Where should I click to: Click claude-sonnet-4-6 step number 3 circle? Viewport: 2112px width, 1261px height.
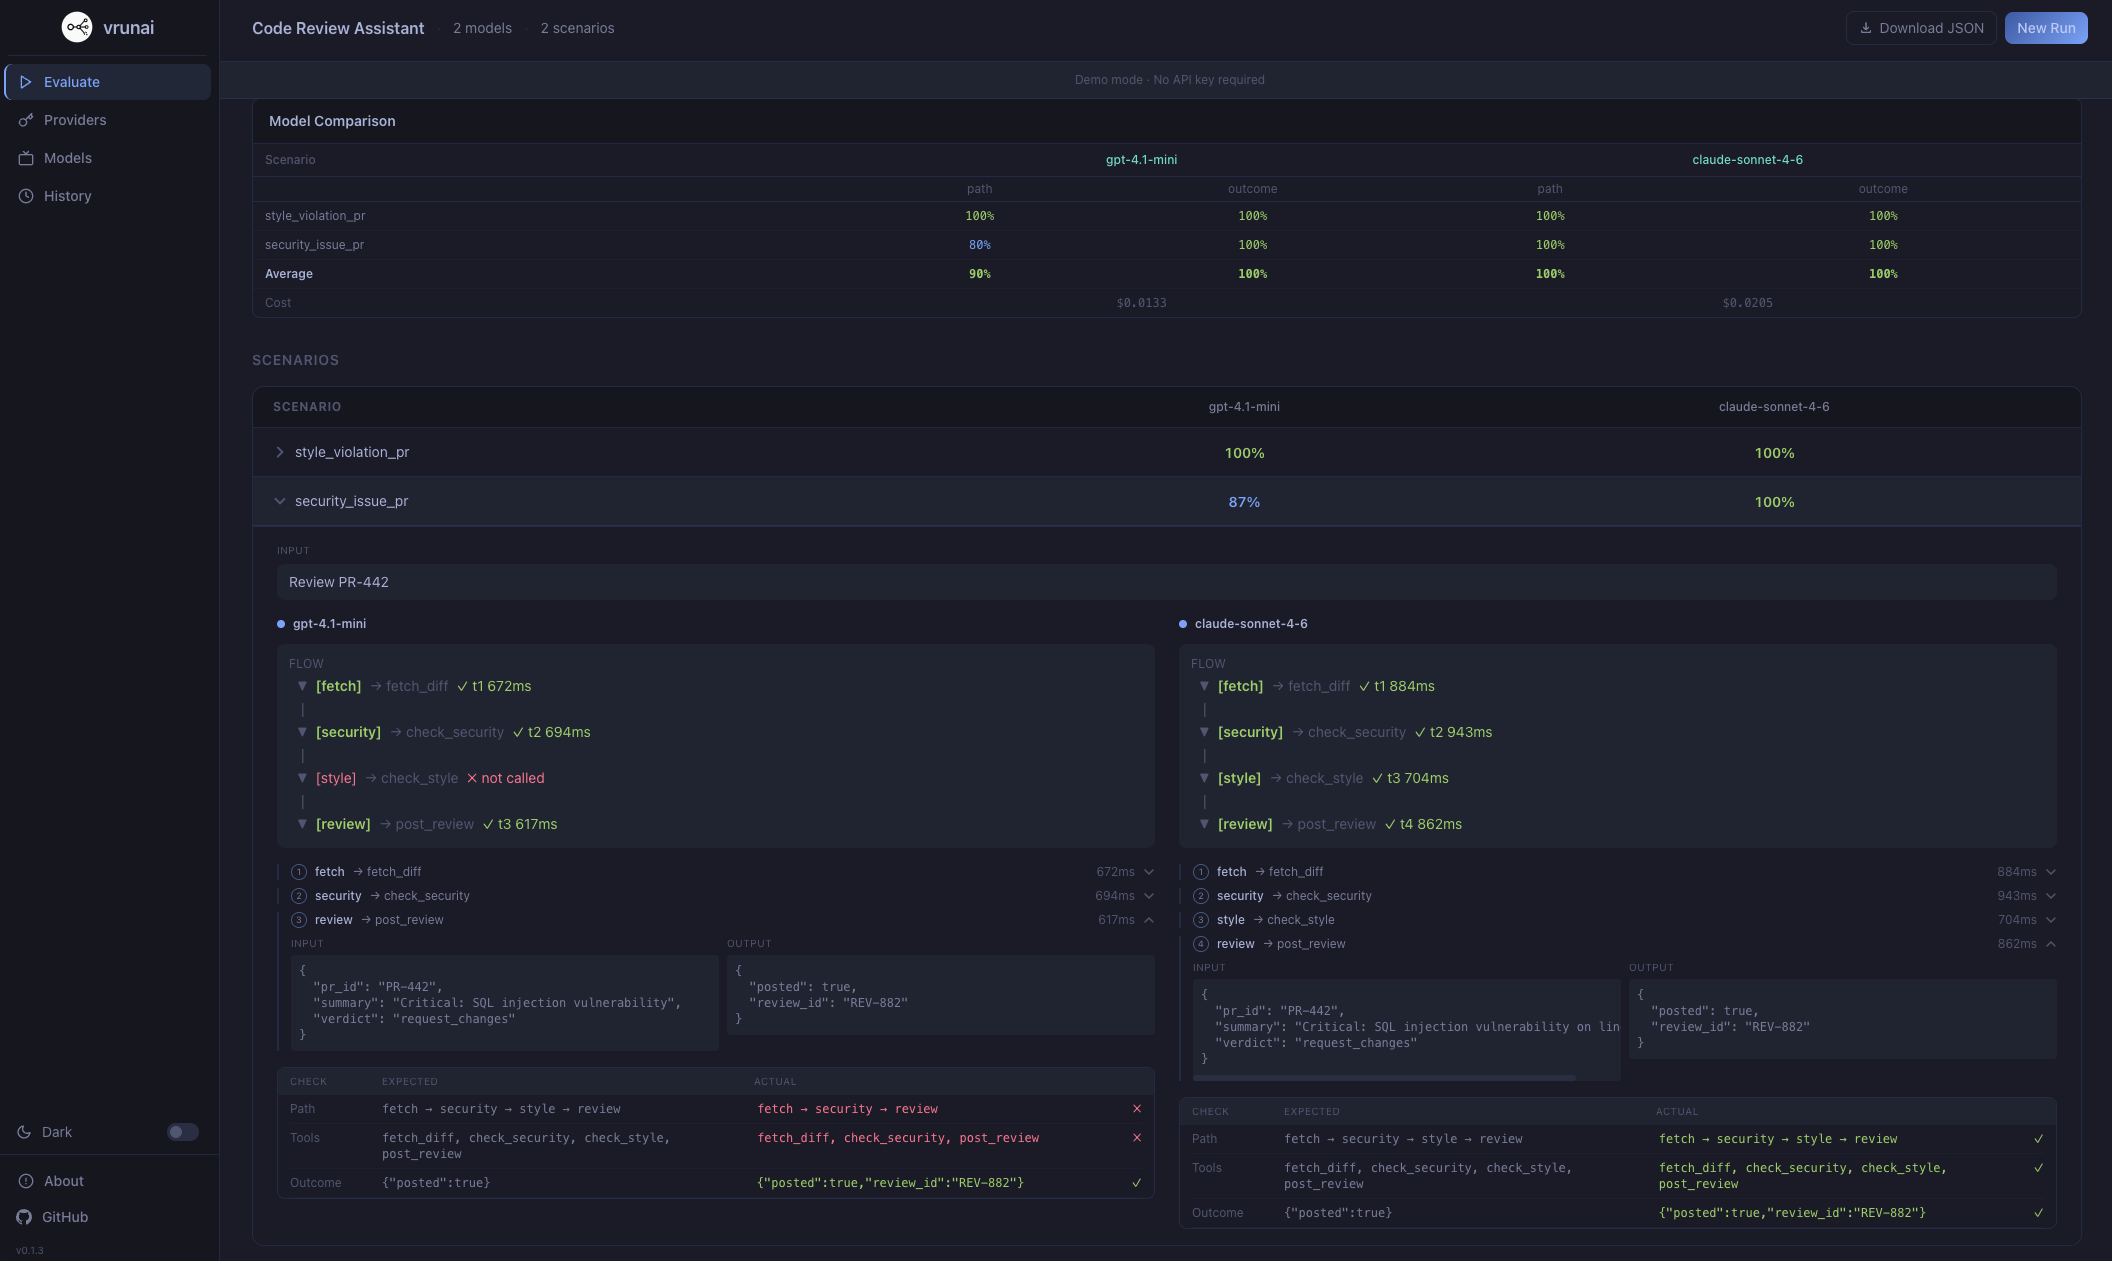coord(1201,920)
